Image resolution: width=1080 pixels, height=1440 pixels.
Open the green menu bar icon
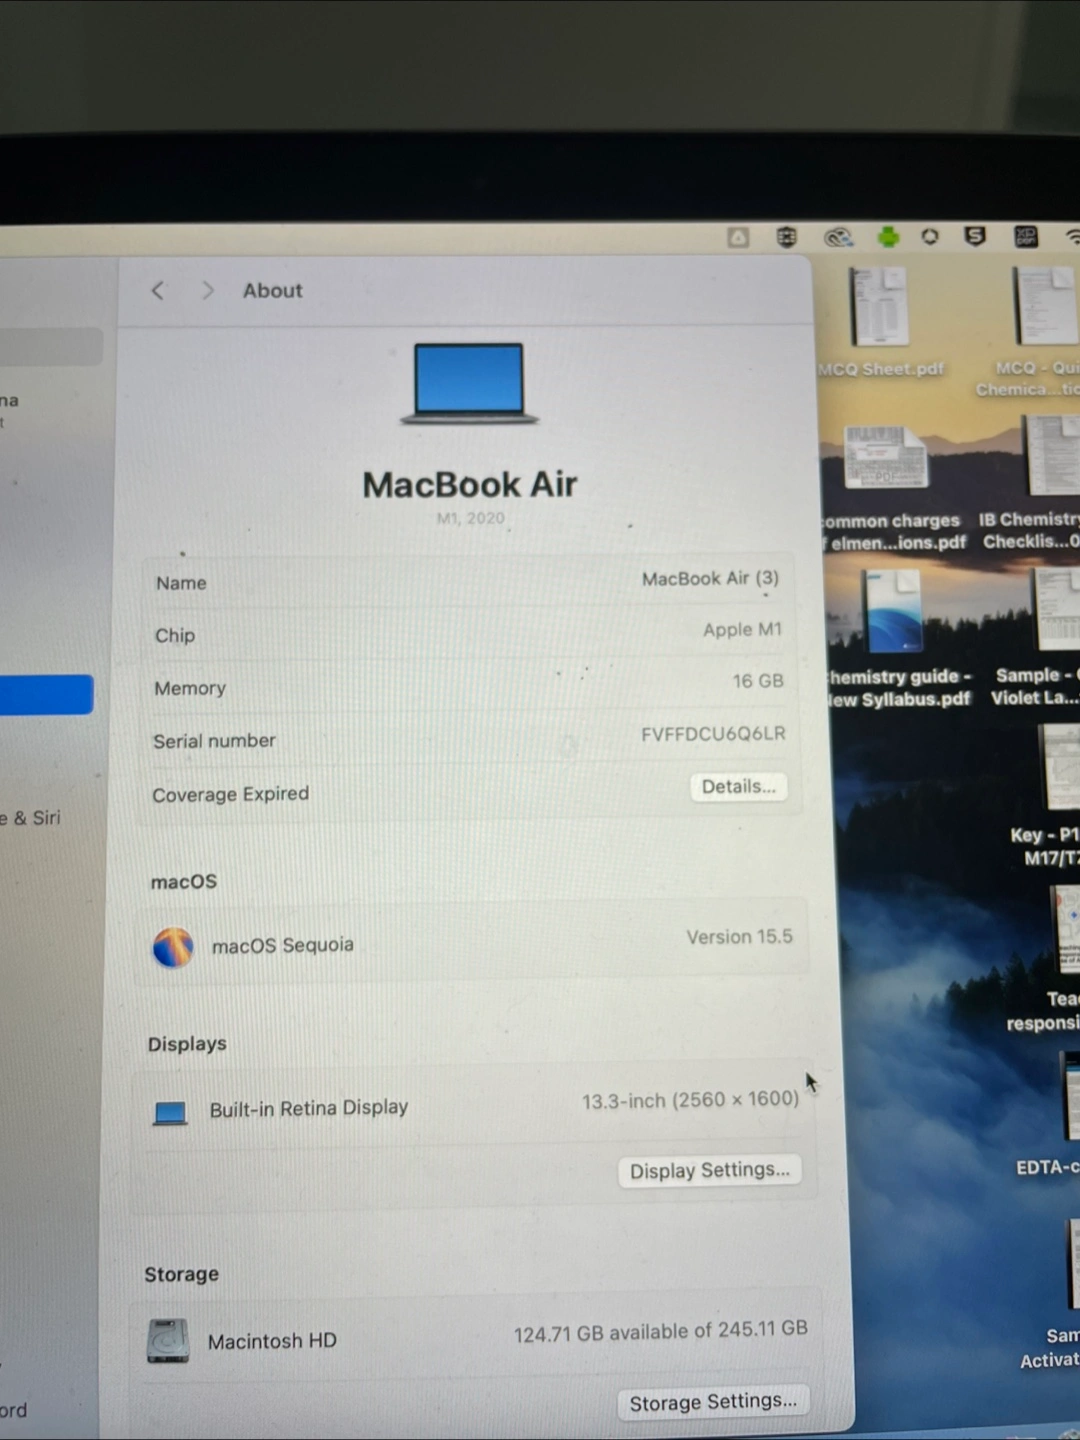888,237
